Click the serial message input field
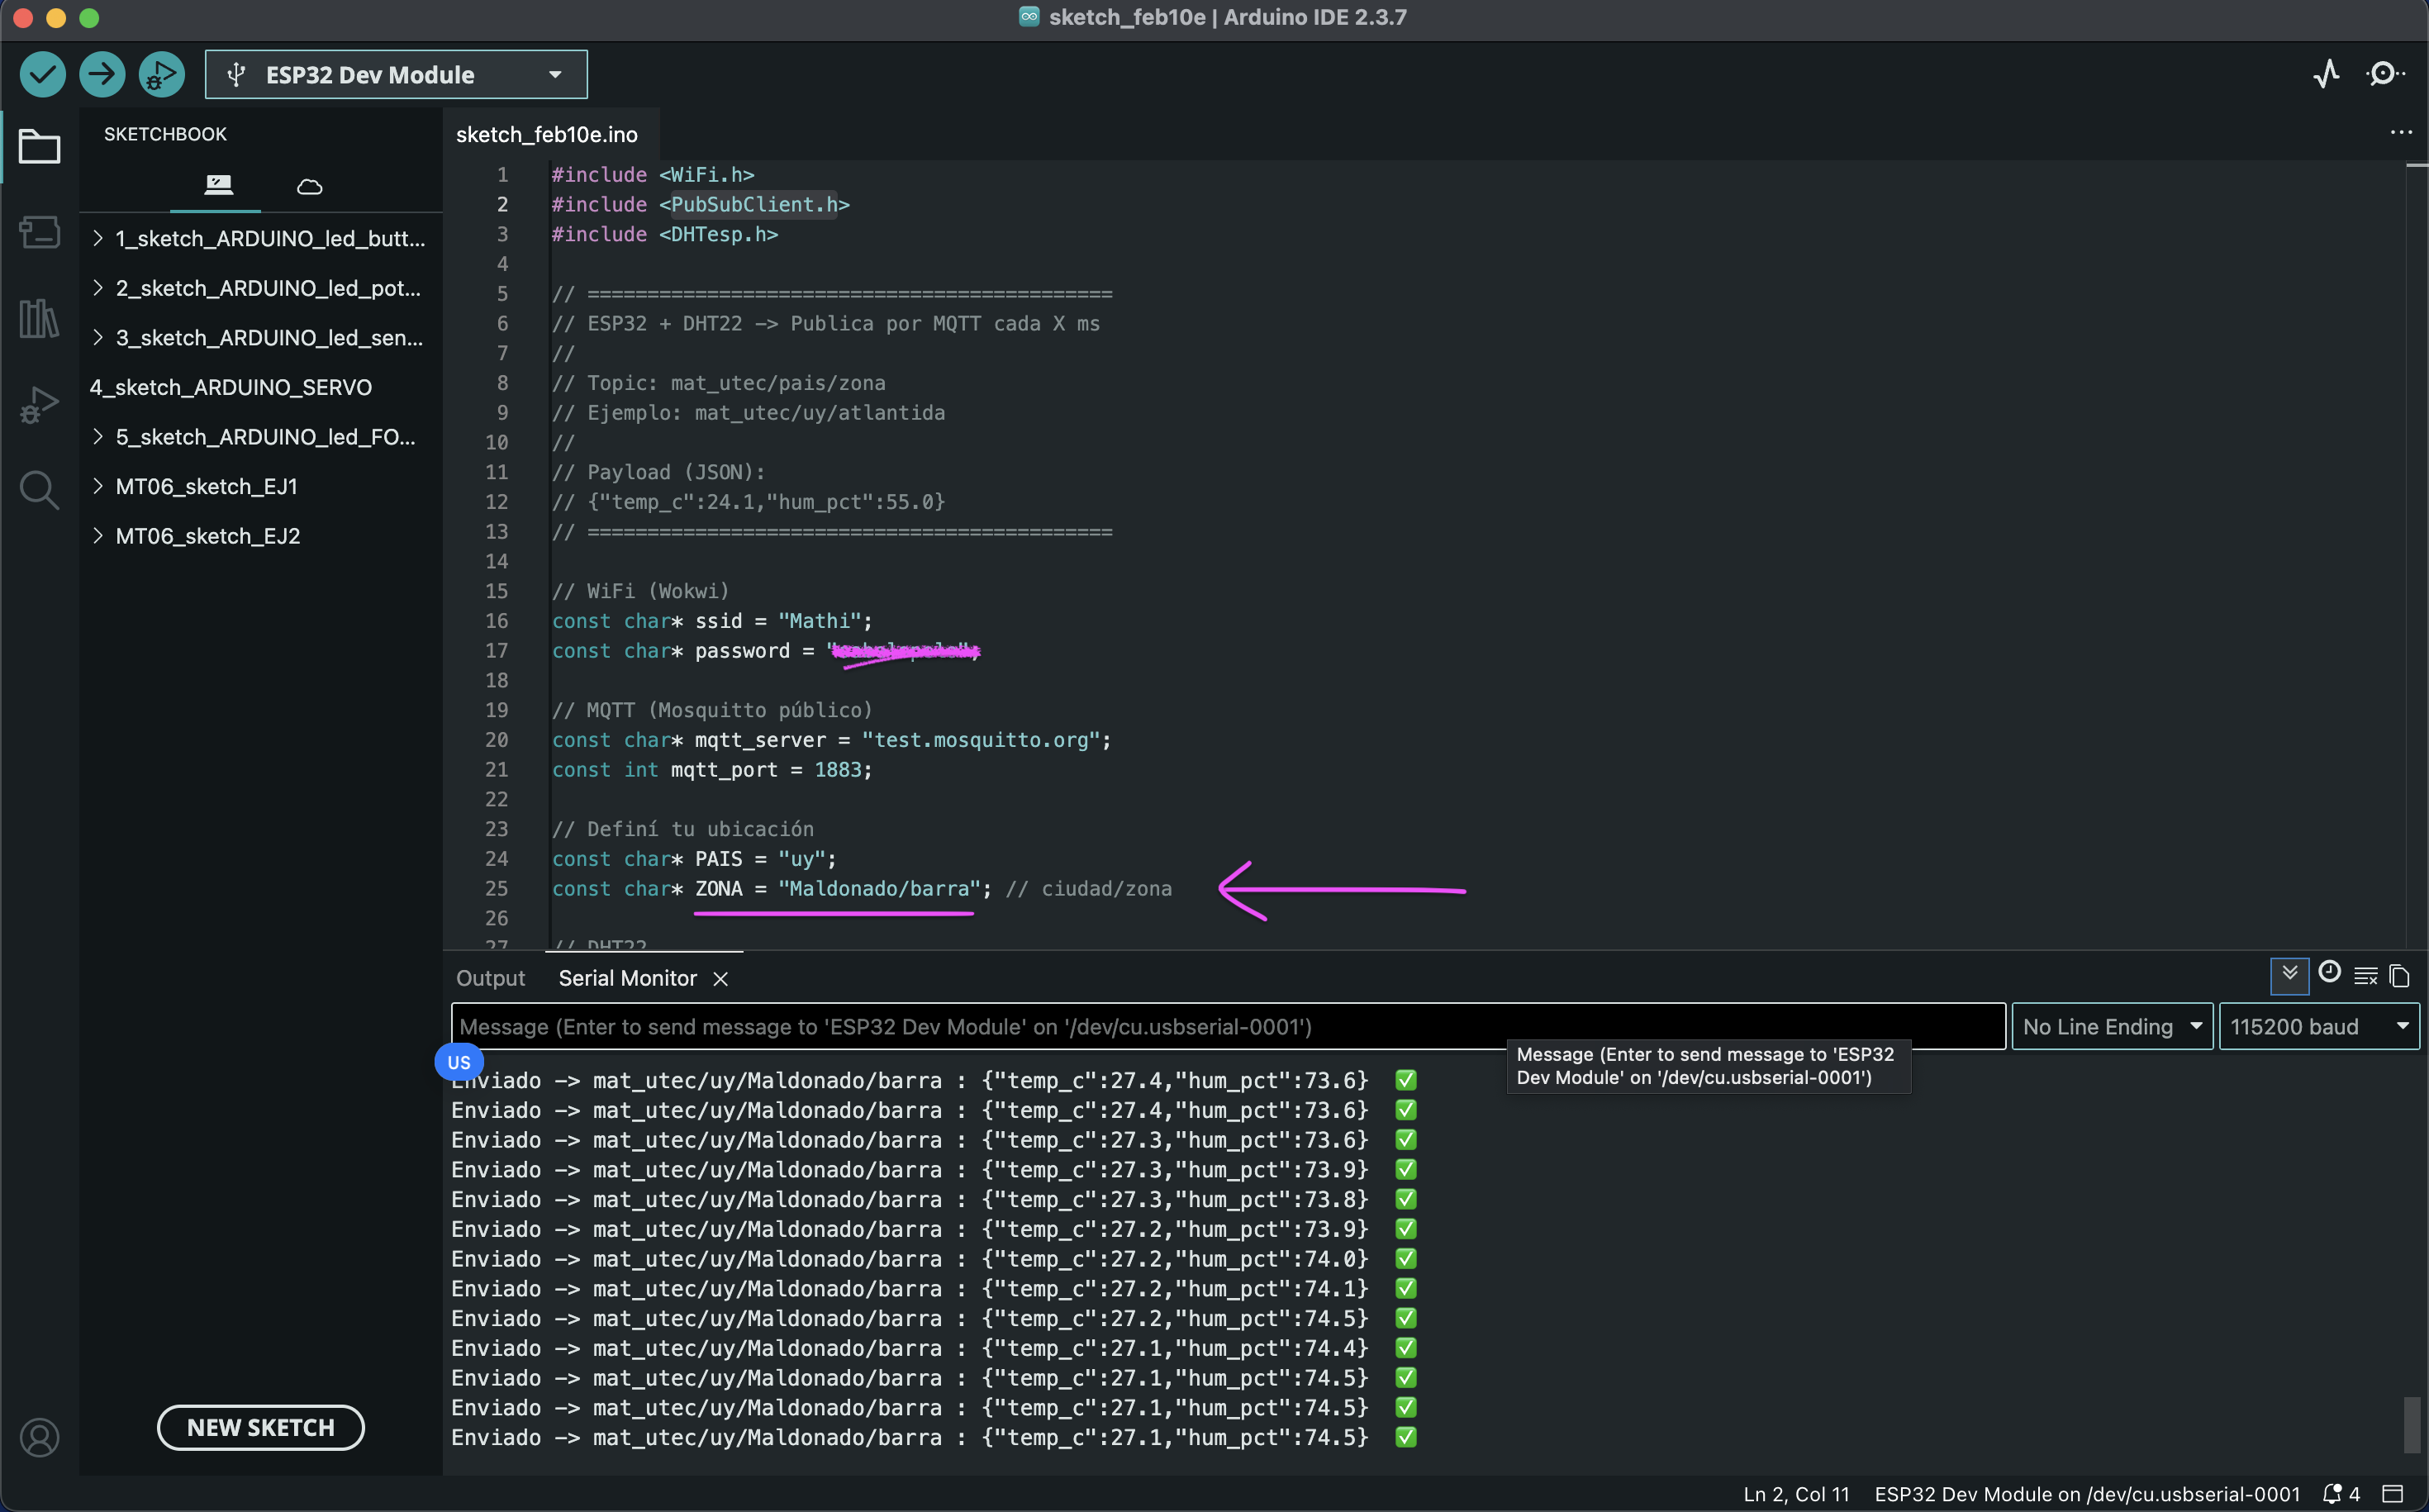 1227,1027
